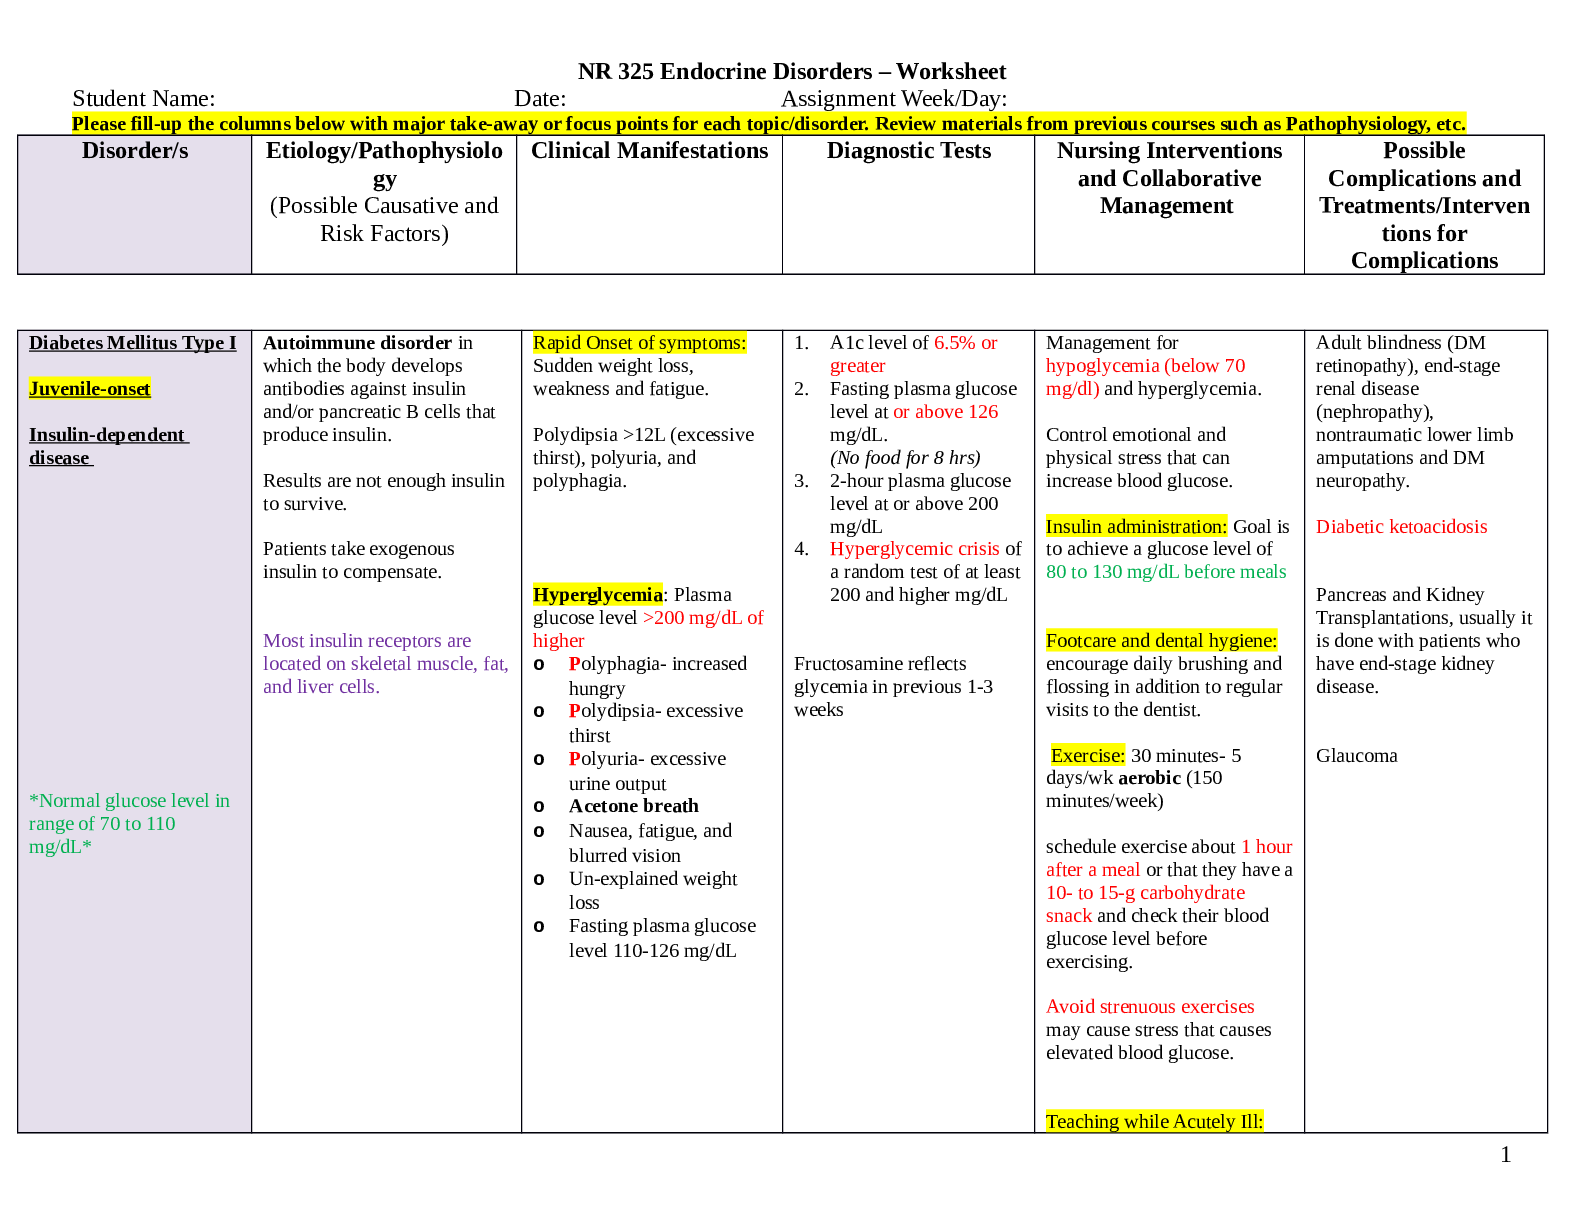Click highlighted 'Footcare and dental hygiene:' text
This screenshot has height=1224, width=1584.
coord(1161,641)
